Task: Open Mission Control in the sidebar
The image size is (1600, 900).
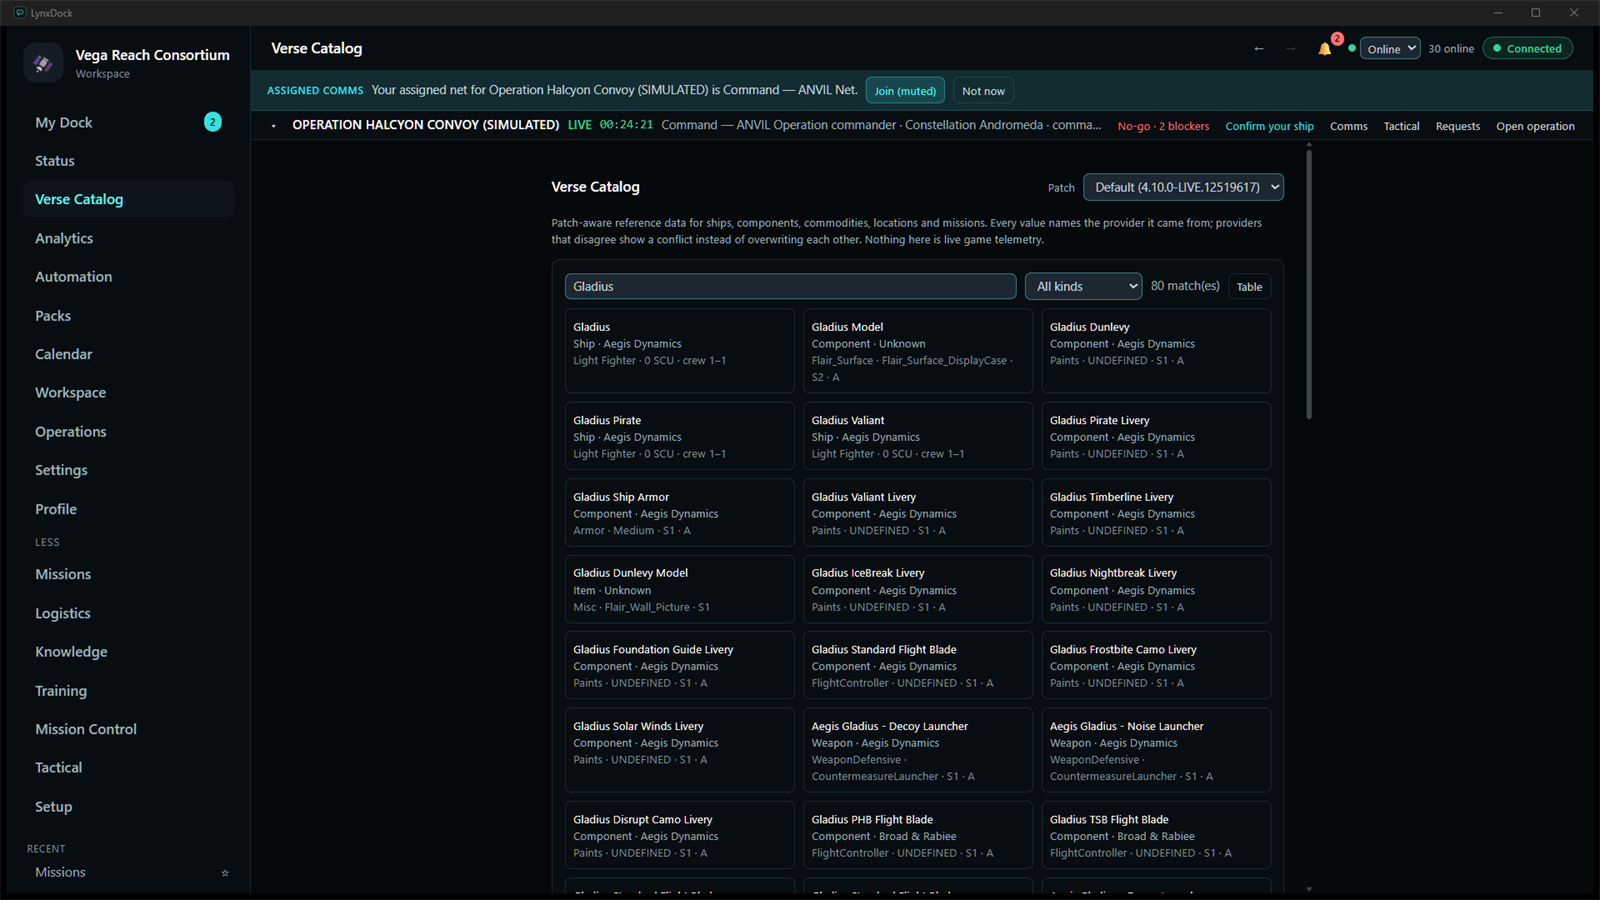Action: tap(128, 729)
